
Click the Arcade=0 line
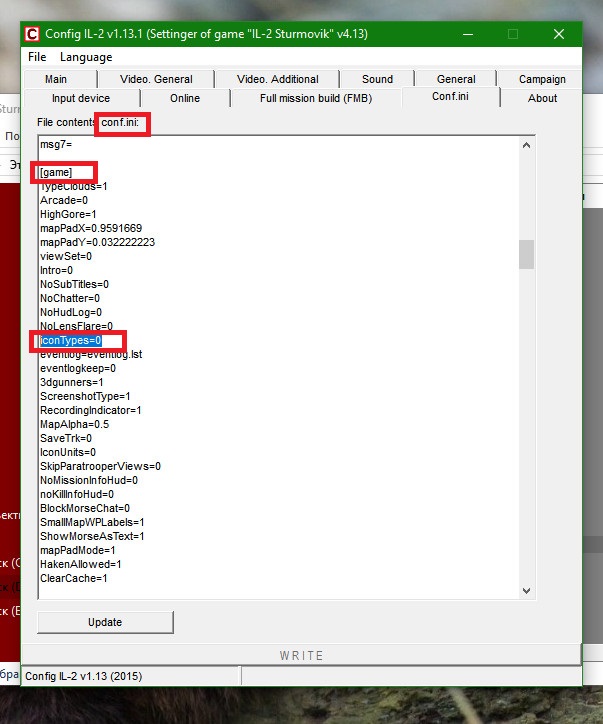(64, 200)
